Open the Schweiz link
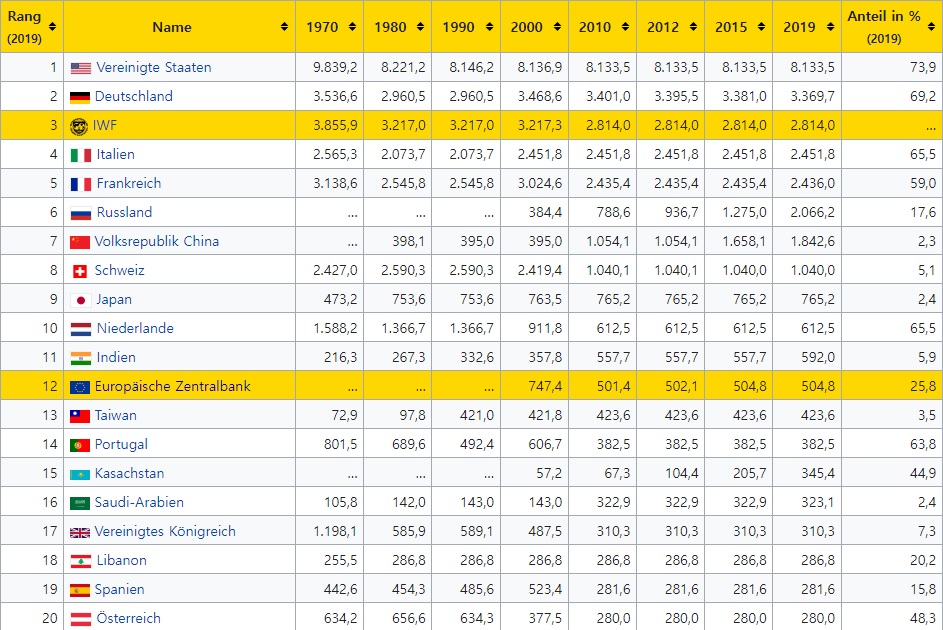Viewport: 943px width, 630px height. [x=120, y=270]
